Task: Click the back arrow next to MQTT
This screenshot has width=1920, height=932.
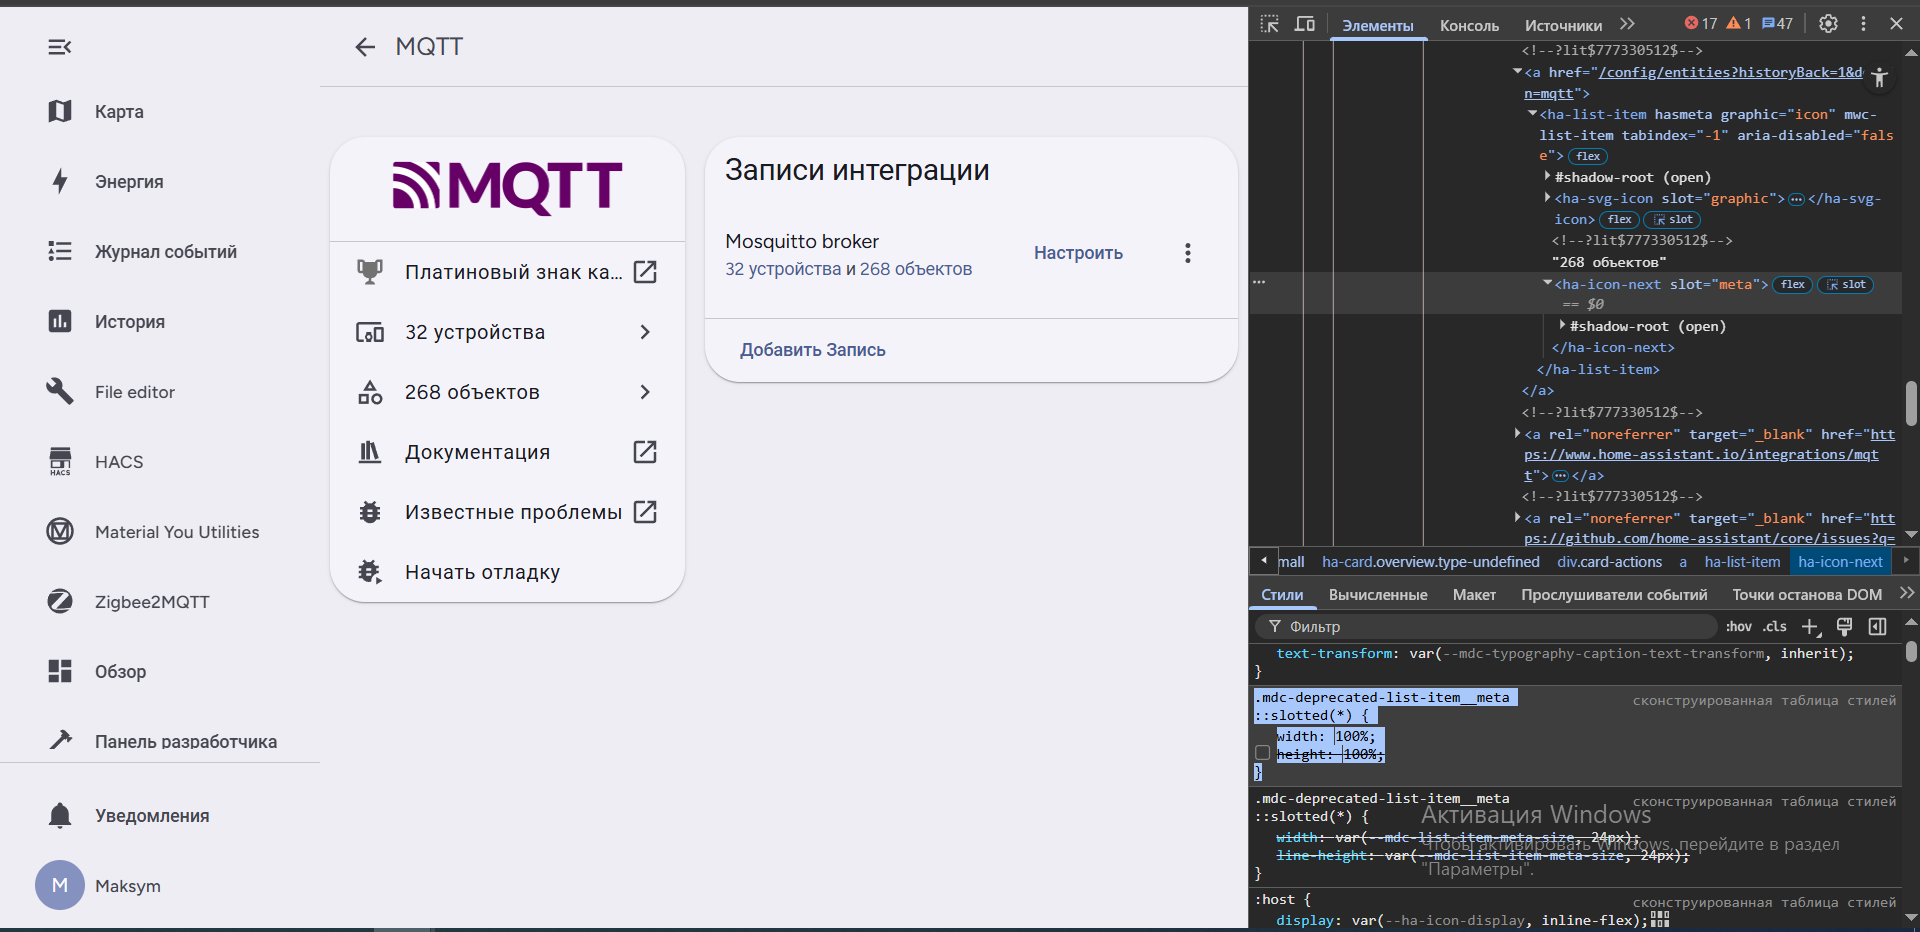Action: 365,47
